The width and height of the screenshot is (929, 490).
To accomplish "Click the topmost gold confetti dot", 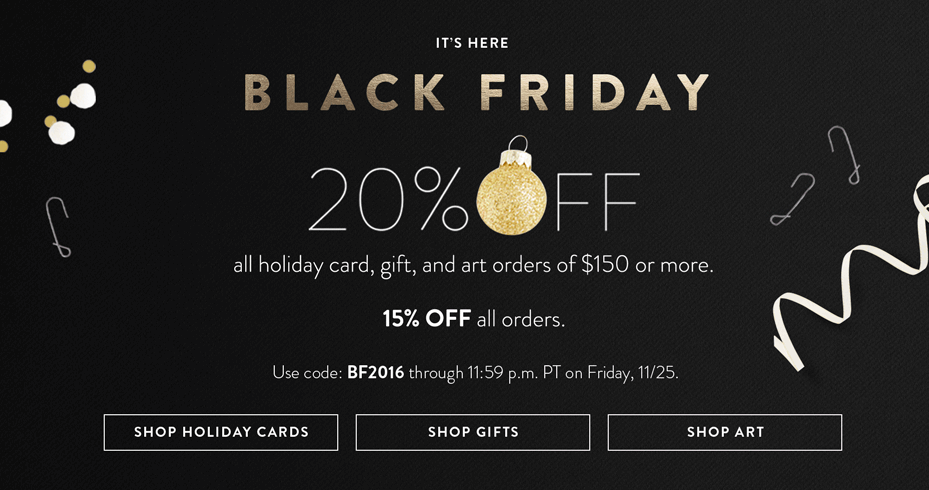I will click(x=89, y=66).
